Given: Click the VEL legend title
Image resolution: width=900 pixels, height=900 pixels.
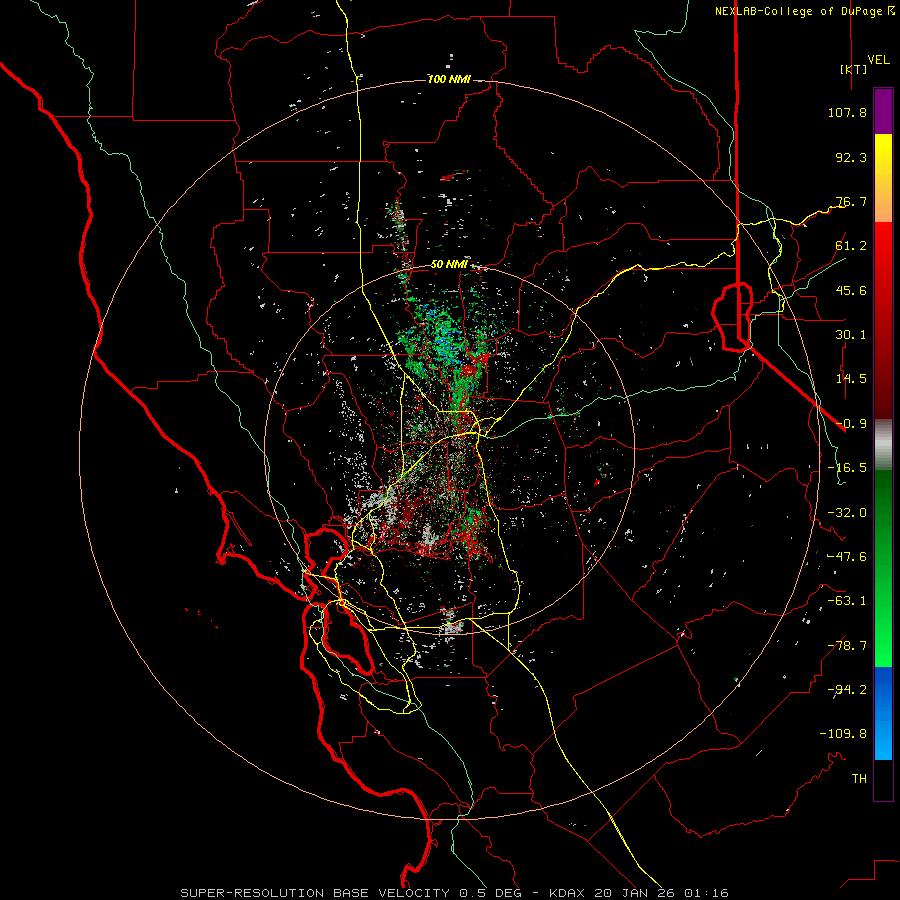Looking at the screenshot, I should click(878, 60).
